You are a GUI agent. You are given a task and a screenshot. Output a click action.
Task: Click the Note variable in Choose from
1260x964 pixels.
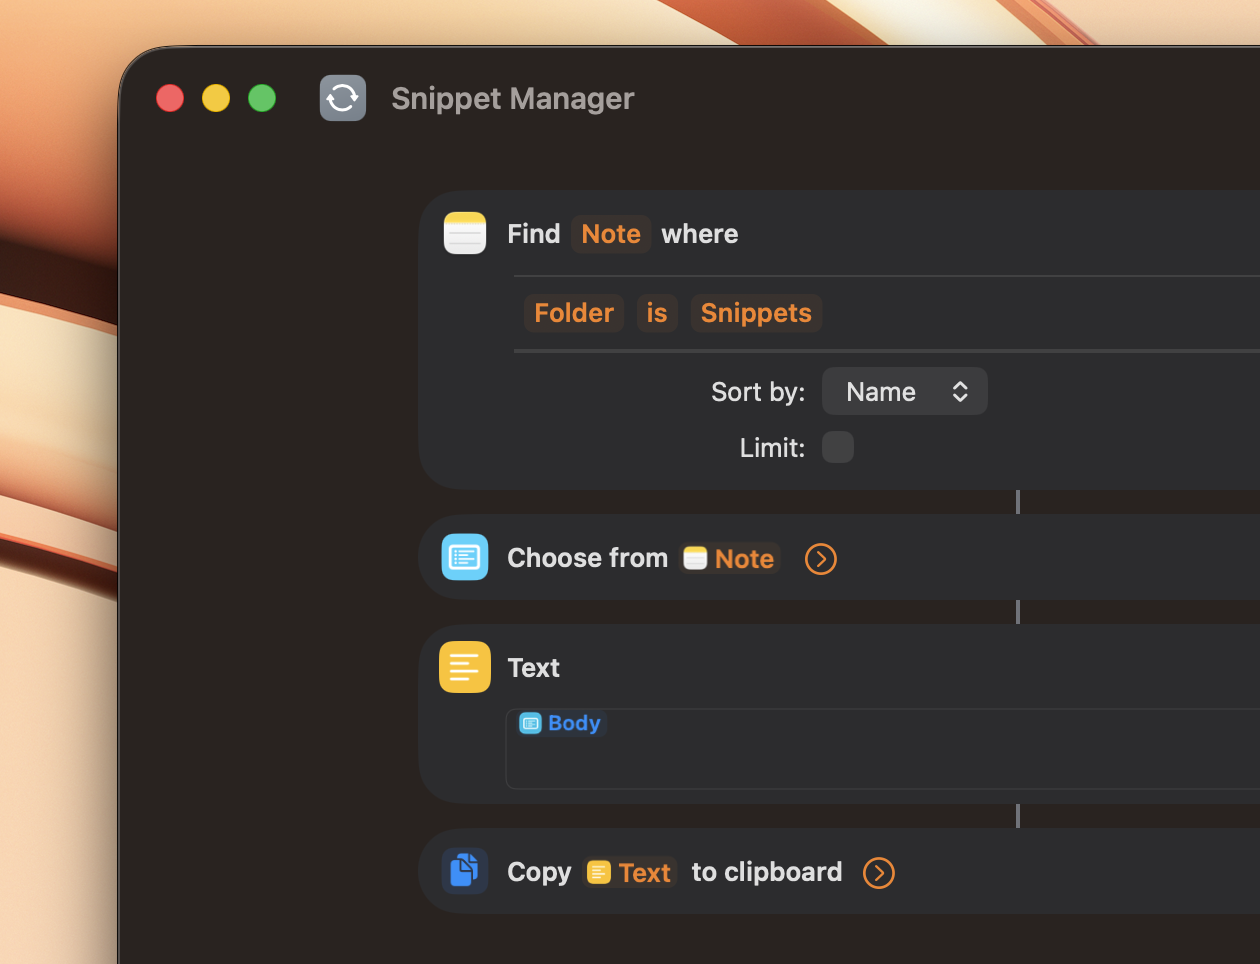pos(730,558)
